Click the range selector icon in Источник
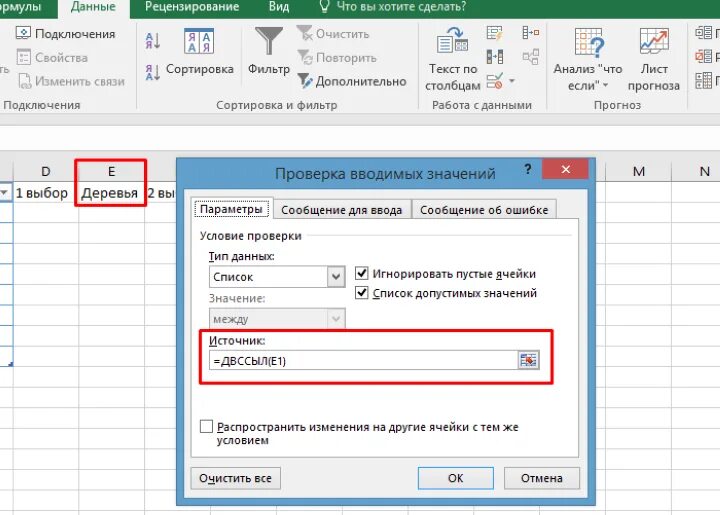720x515 pixels. [x=529, y=360]
